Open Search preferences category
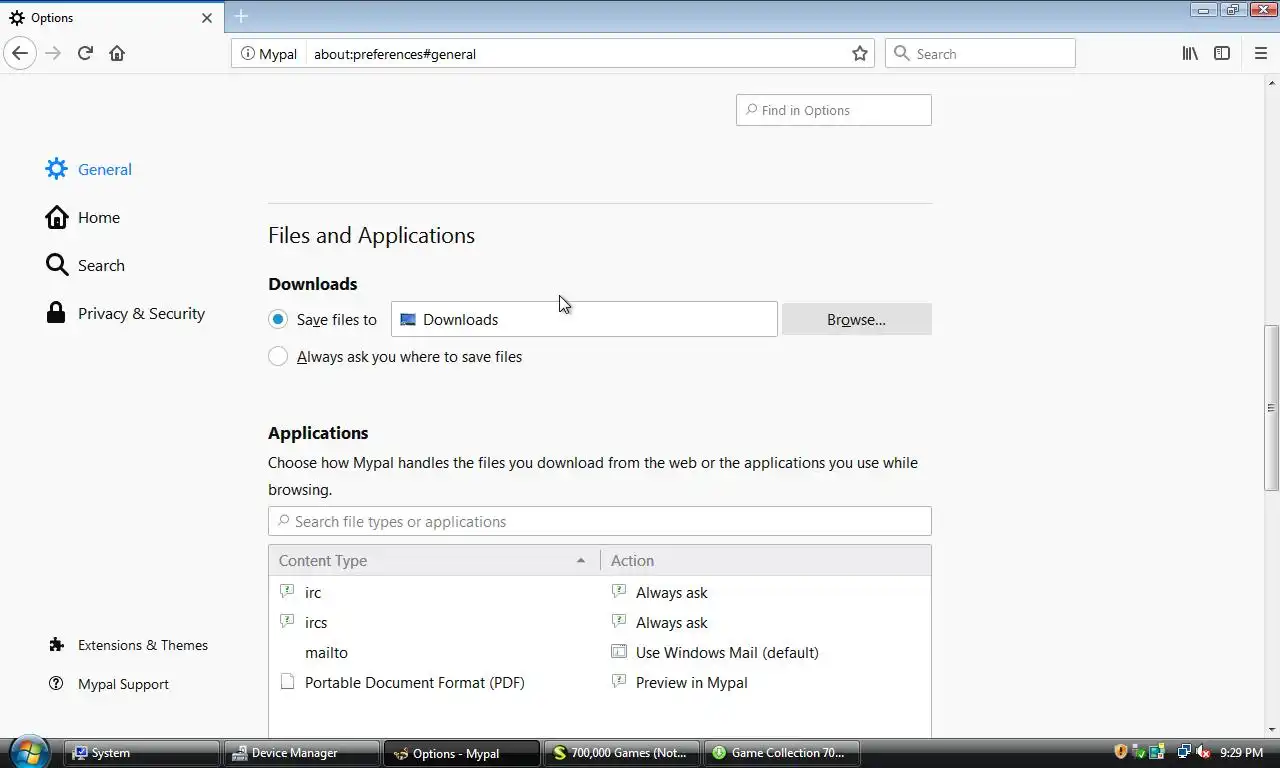The width and height of the screenshot is (1280, 768). click(85, 265)
